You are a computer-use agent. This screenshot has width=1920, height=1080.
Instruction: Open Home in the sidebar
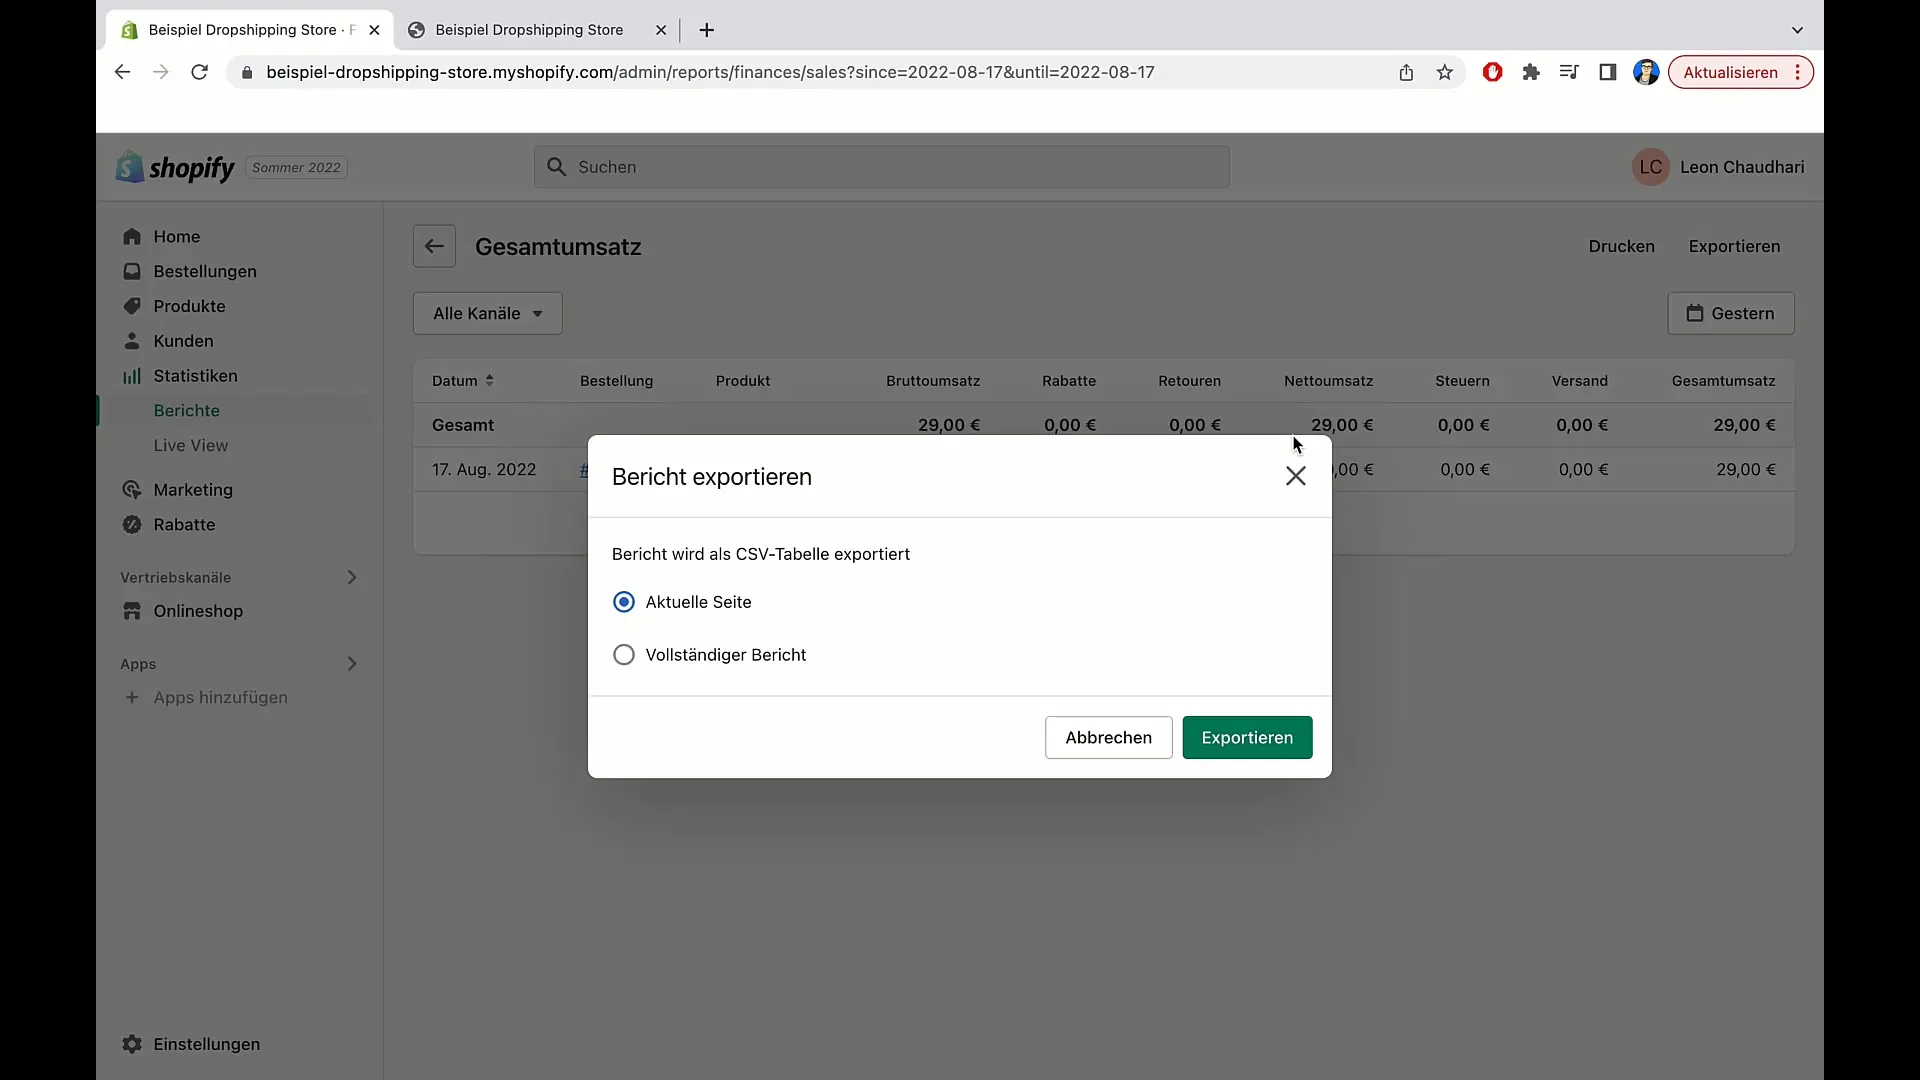177,237
